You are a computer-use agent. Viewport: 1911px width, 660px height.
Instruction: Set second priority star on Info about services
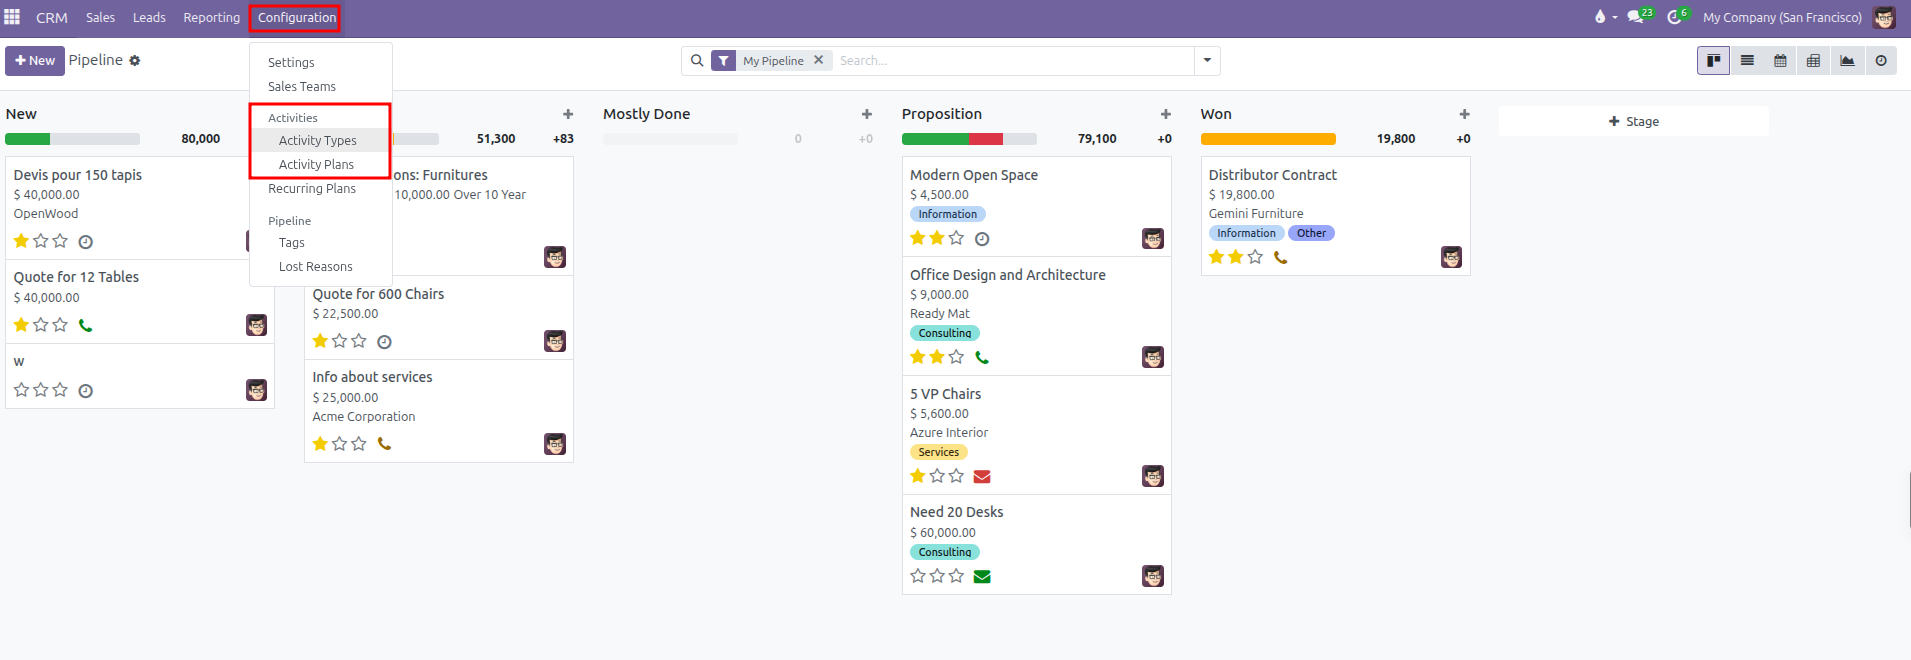[339, 444]
